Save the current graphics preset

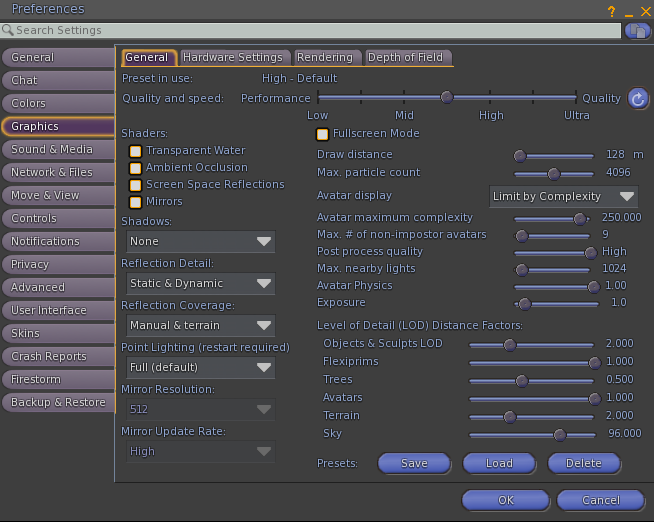(x=414, y=463)
